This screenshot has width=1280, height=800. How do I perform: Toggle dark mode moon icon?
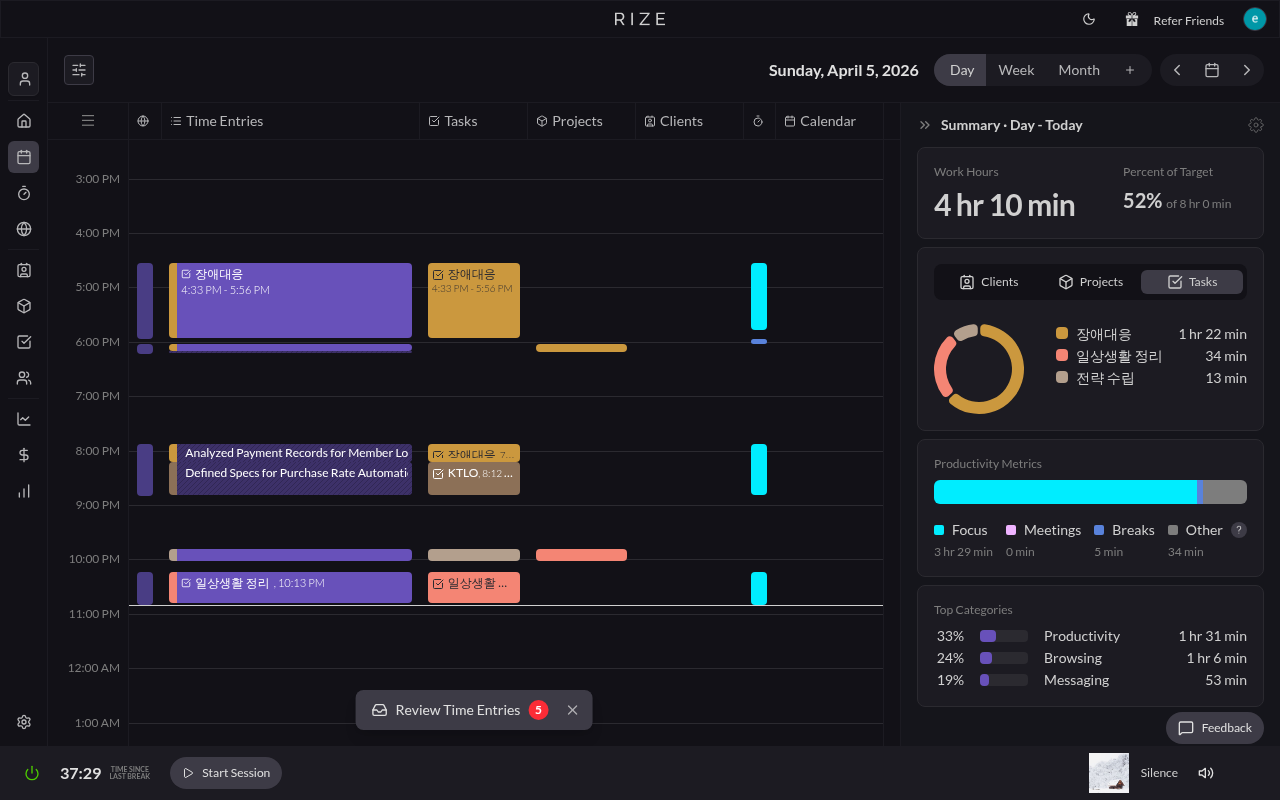(x=1089, y=19)
